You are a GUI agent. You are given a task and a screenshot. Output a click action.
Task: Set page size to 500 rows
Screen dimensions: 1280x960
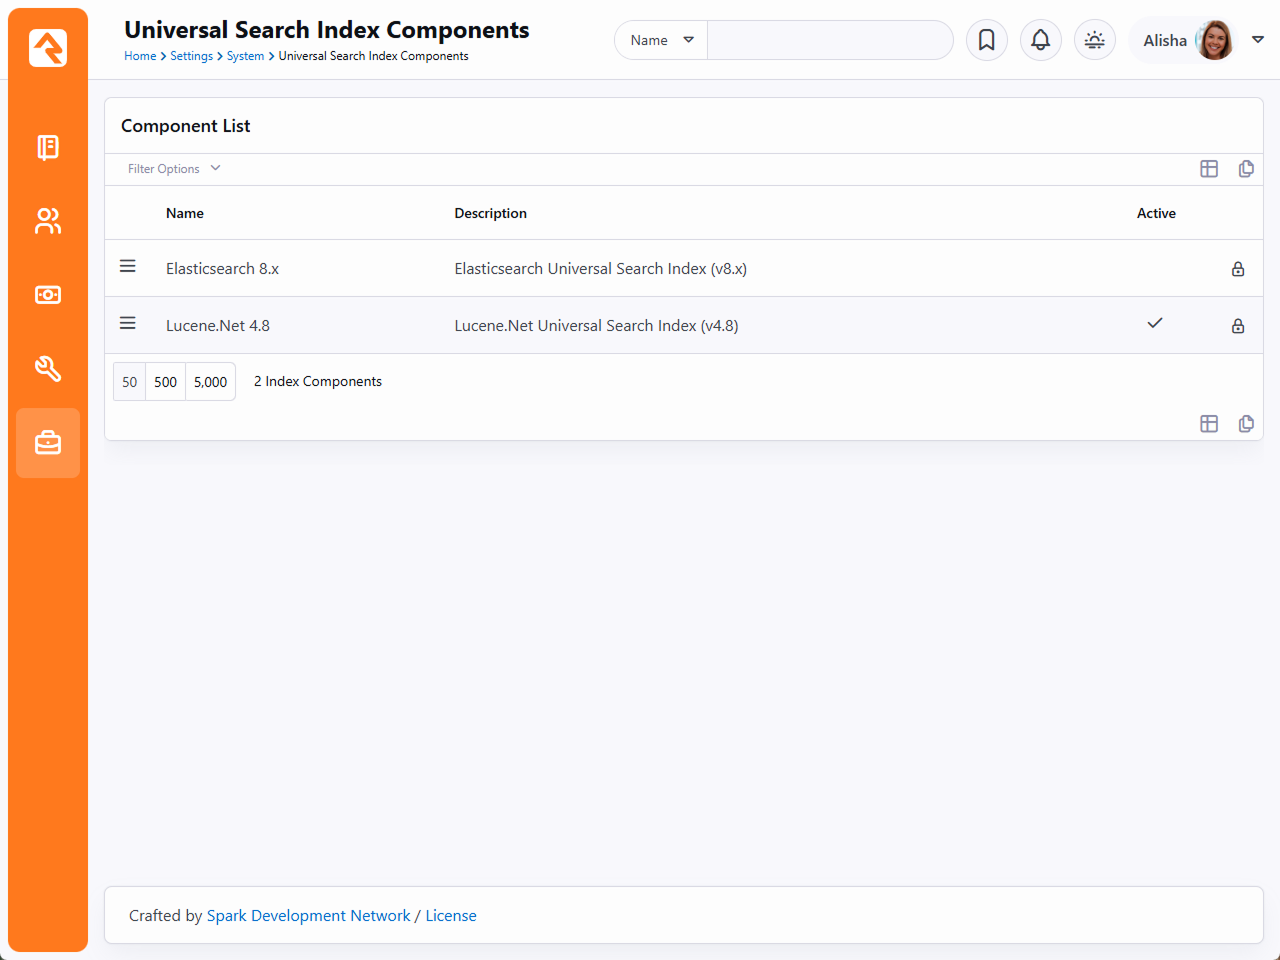point(165,382)
